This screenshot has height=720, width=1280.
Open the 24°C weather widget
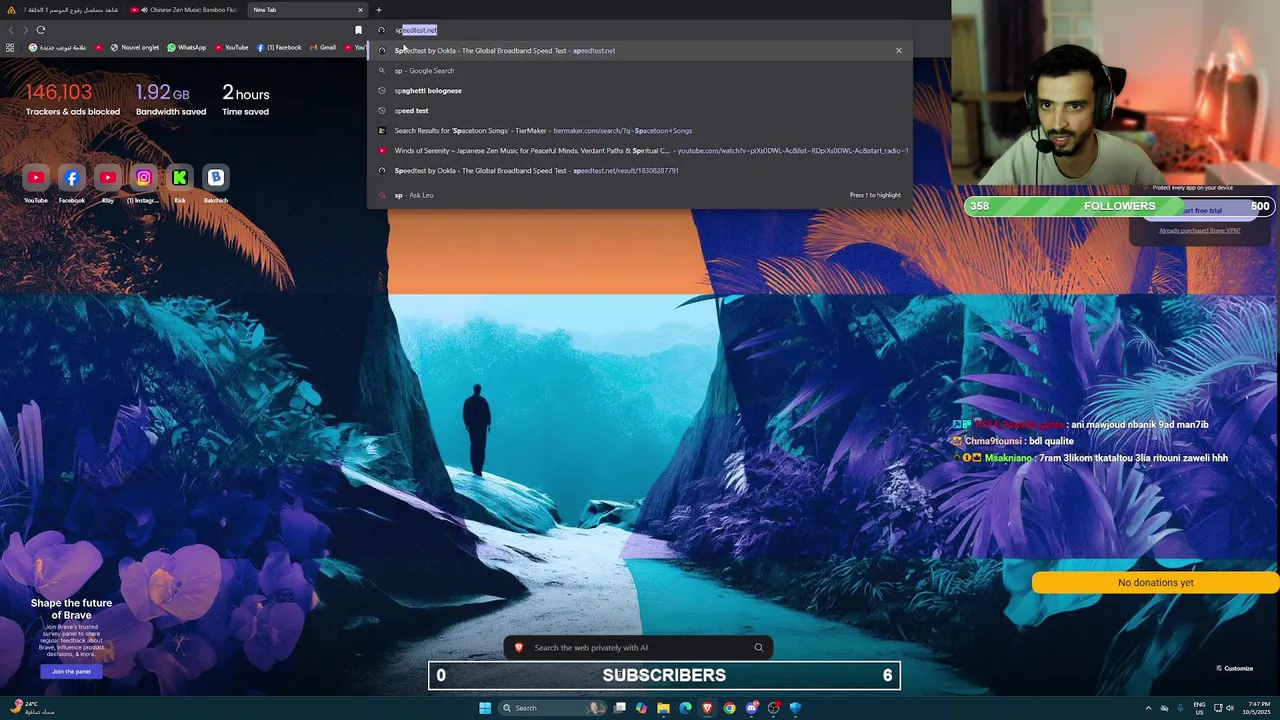click(x=33, y=708)
